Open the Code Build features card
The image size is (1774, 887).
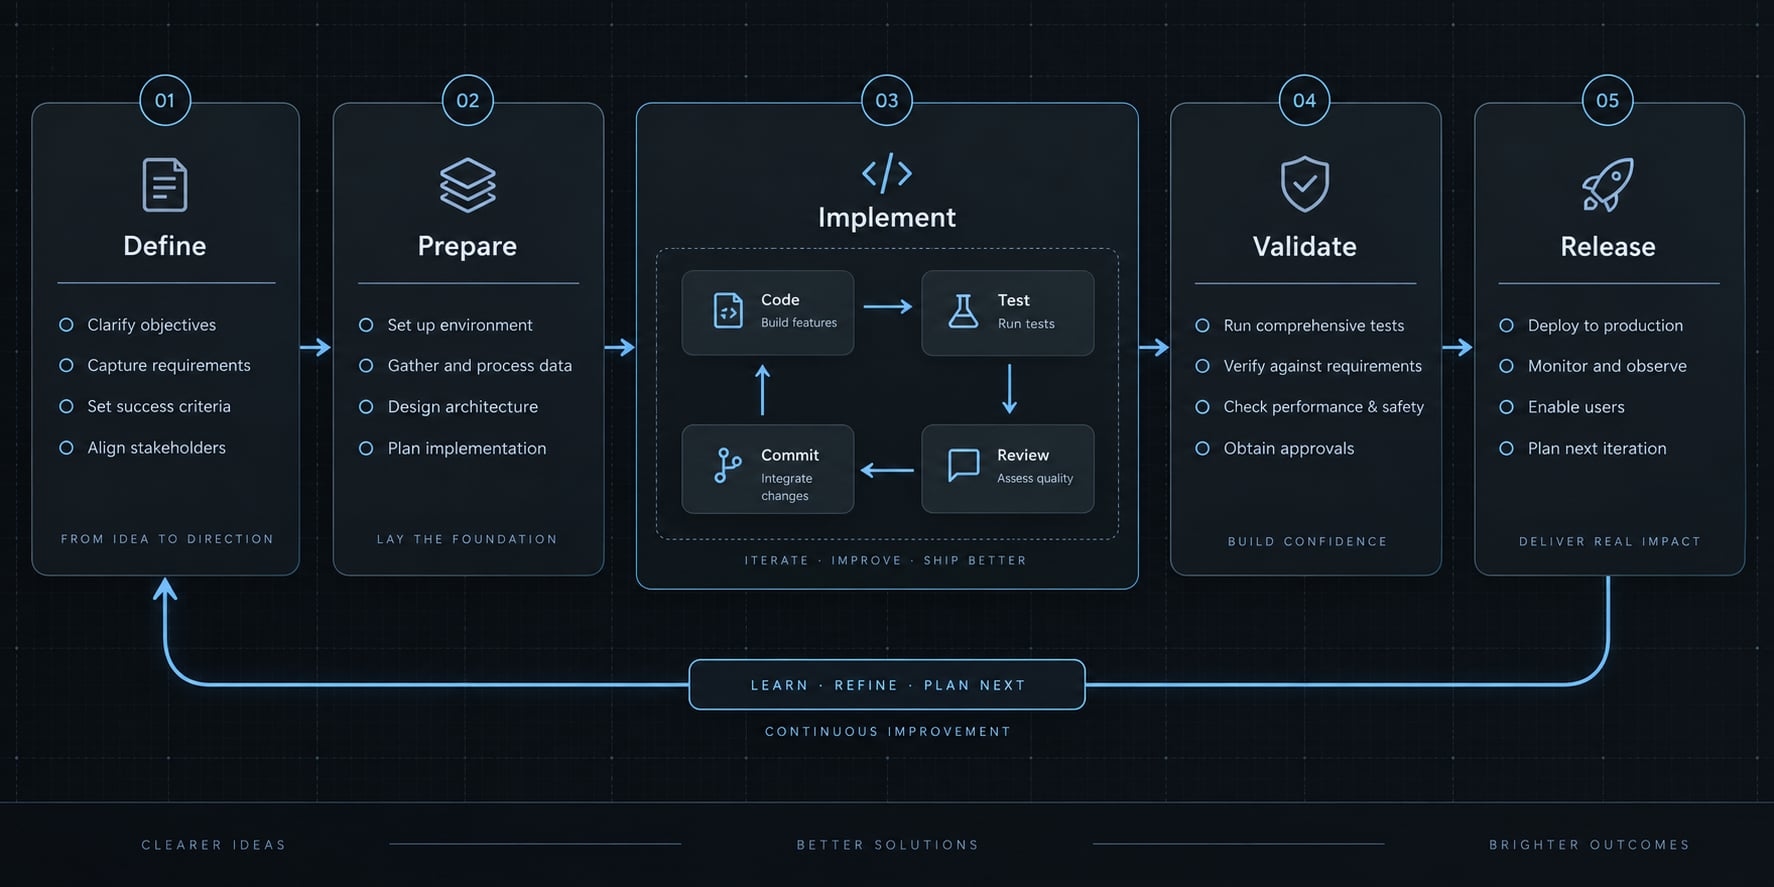[768, 312]
